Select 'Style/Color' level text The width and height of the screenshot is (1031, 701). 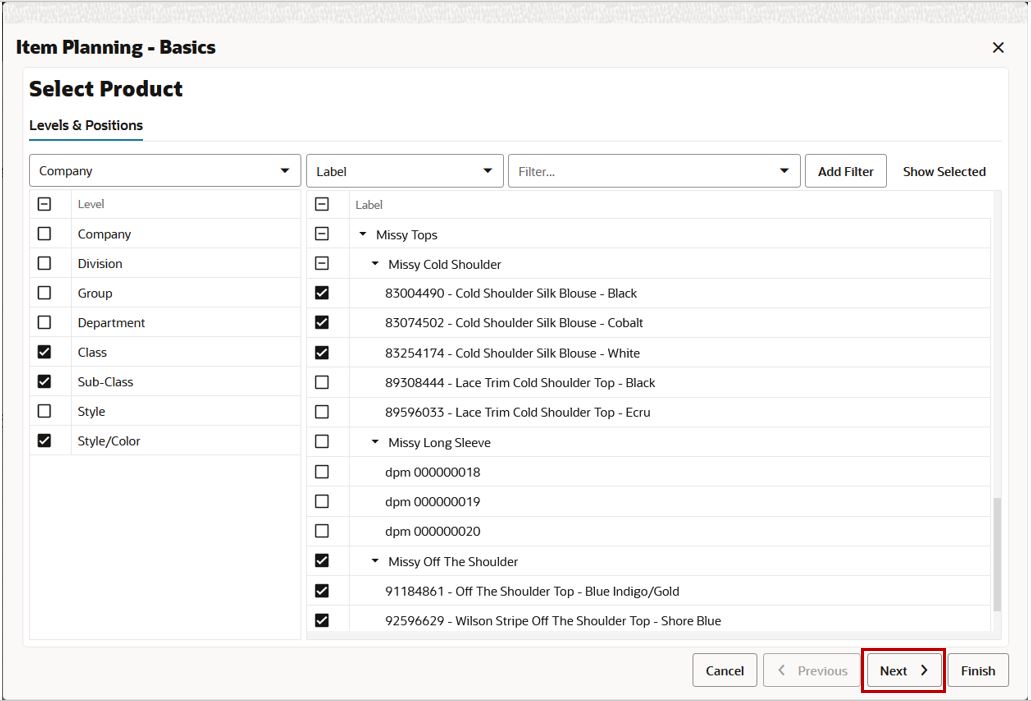(x=108, y=441)
